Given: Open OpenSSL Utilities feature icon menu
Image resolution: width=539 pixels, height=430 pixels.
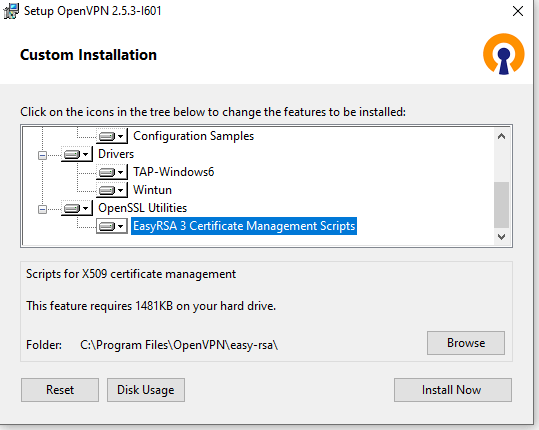Looking at the screenshot, I should click(x=77, y=208).
